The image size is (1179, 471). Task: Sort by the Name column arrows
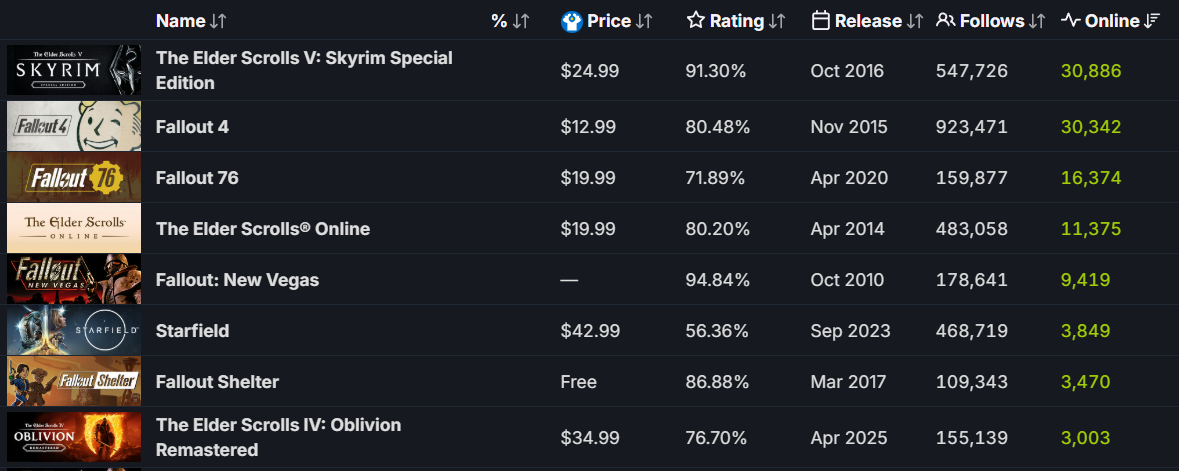[x=220, y=21]
